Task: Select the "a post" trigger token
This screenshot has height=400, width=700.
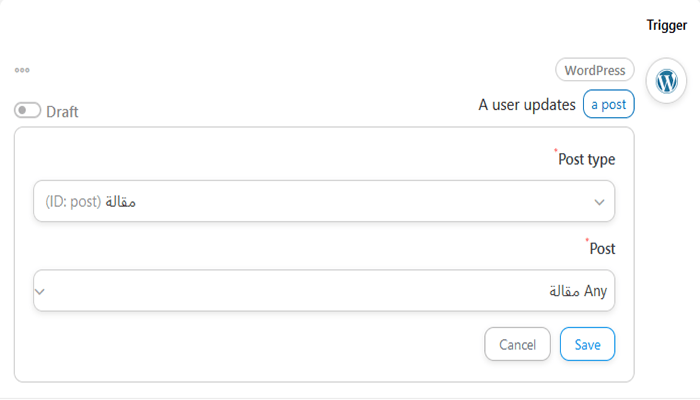Action: pyautogui.click(x=608, y=104)
